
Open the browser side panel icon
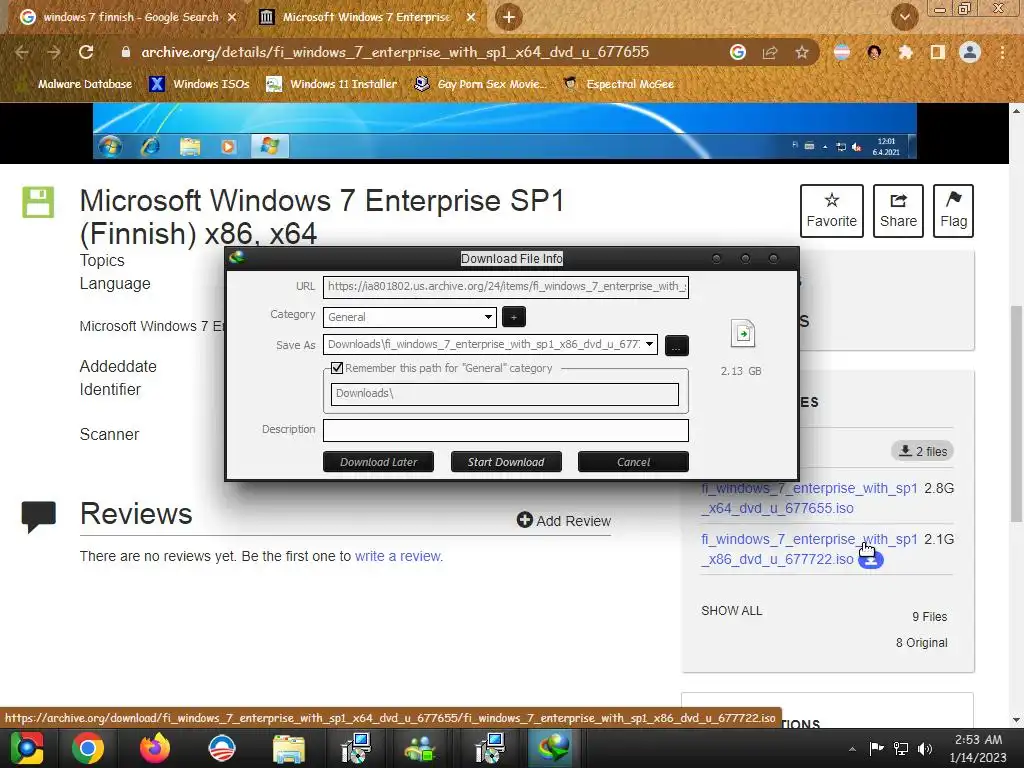point(938,52)
